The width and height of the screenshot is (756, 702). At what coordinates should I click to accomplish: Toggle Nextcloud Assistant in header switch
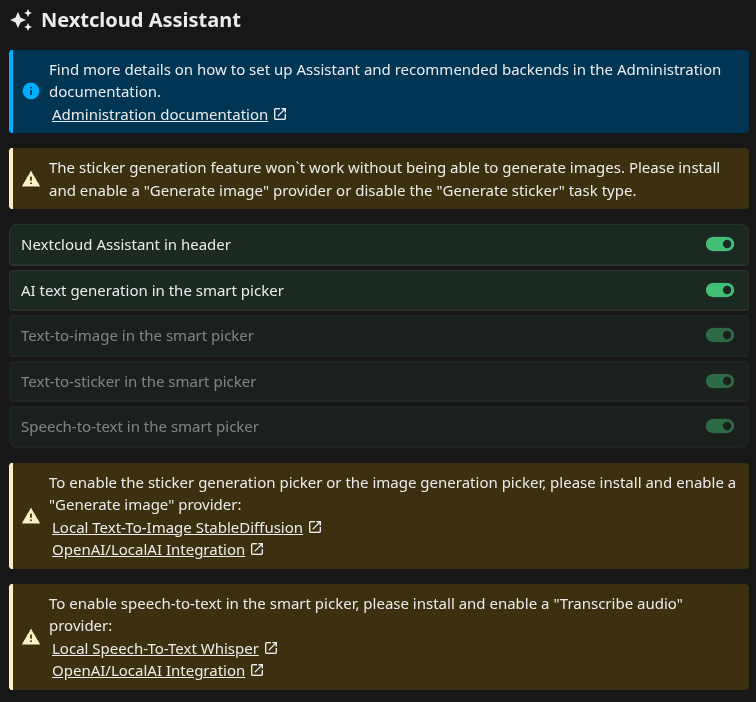[720, 244]
